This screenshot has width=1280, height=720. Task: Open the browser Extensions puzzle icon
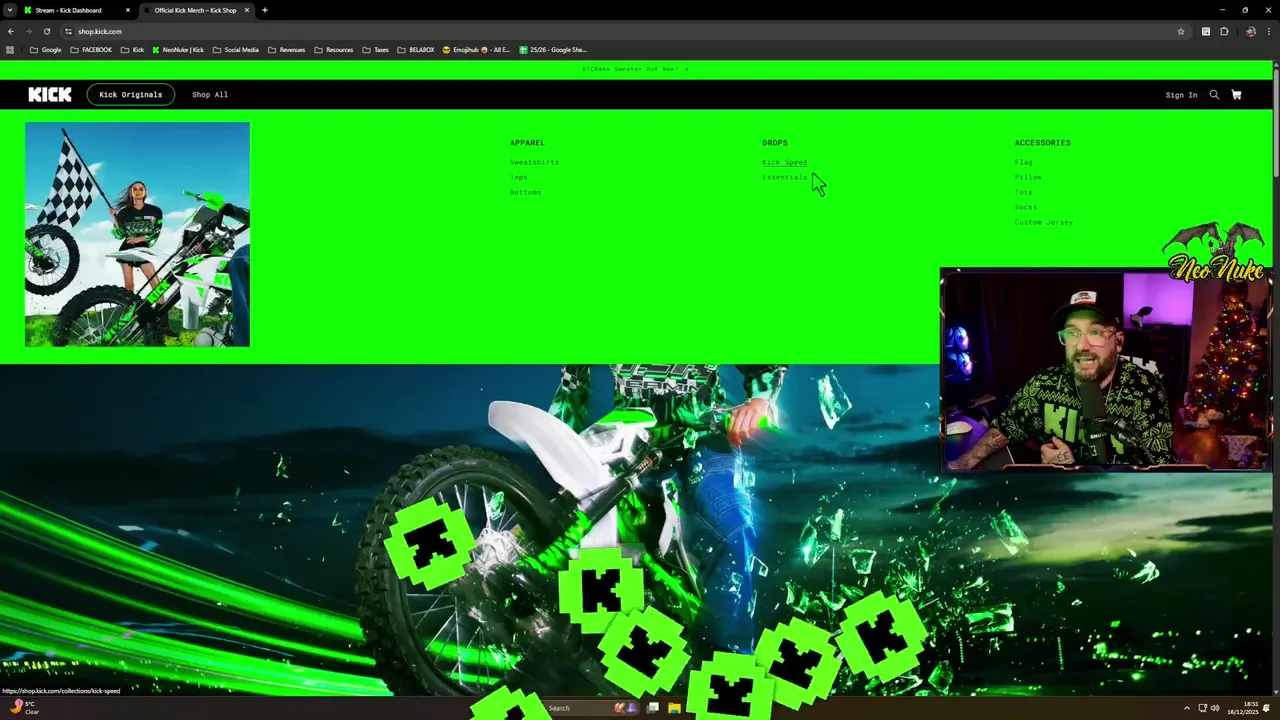pos(1224,31)
